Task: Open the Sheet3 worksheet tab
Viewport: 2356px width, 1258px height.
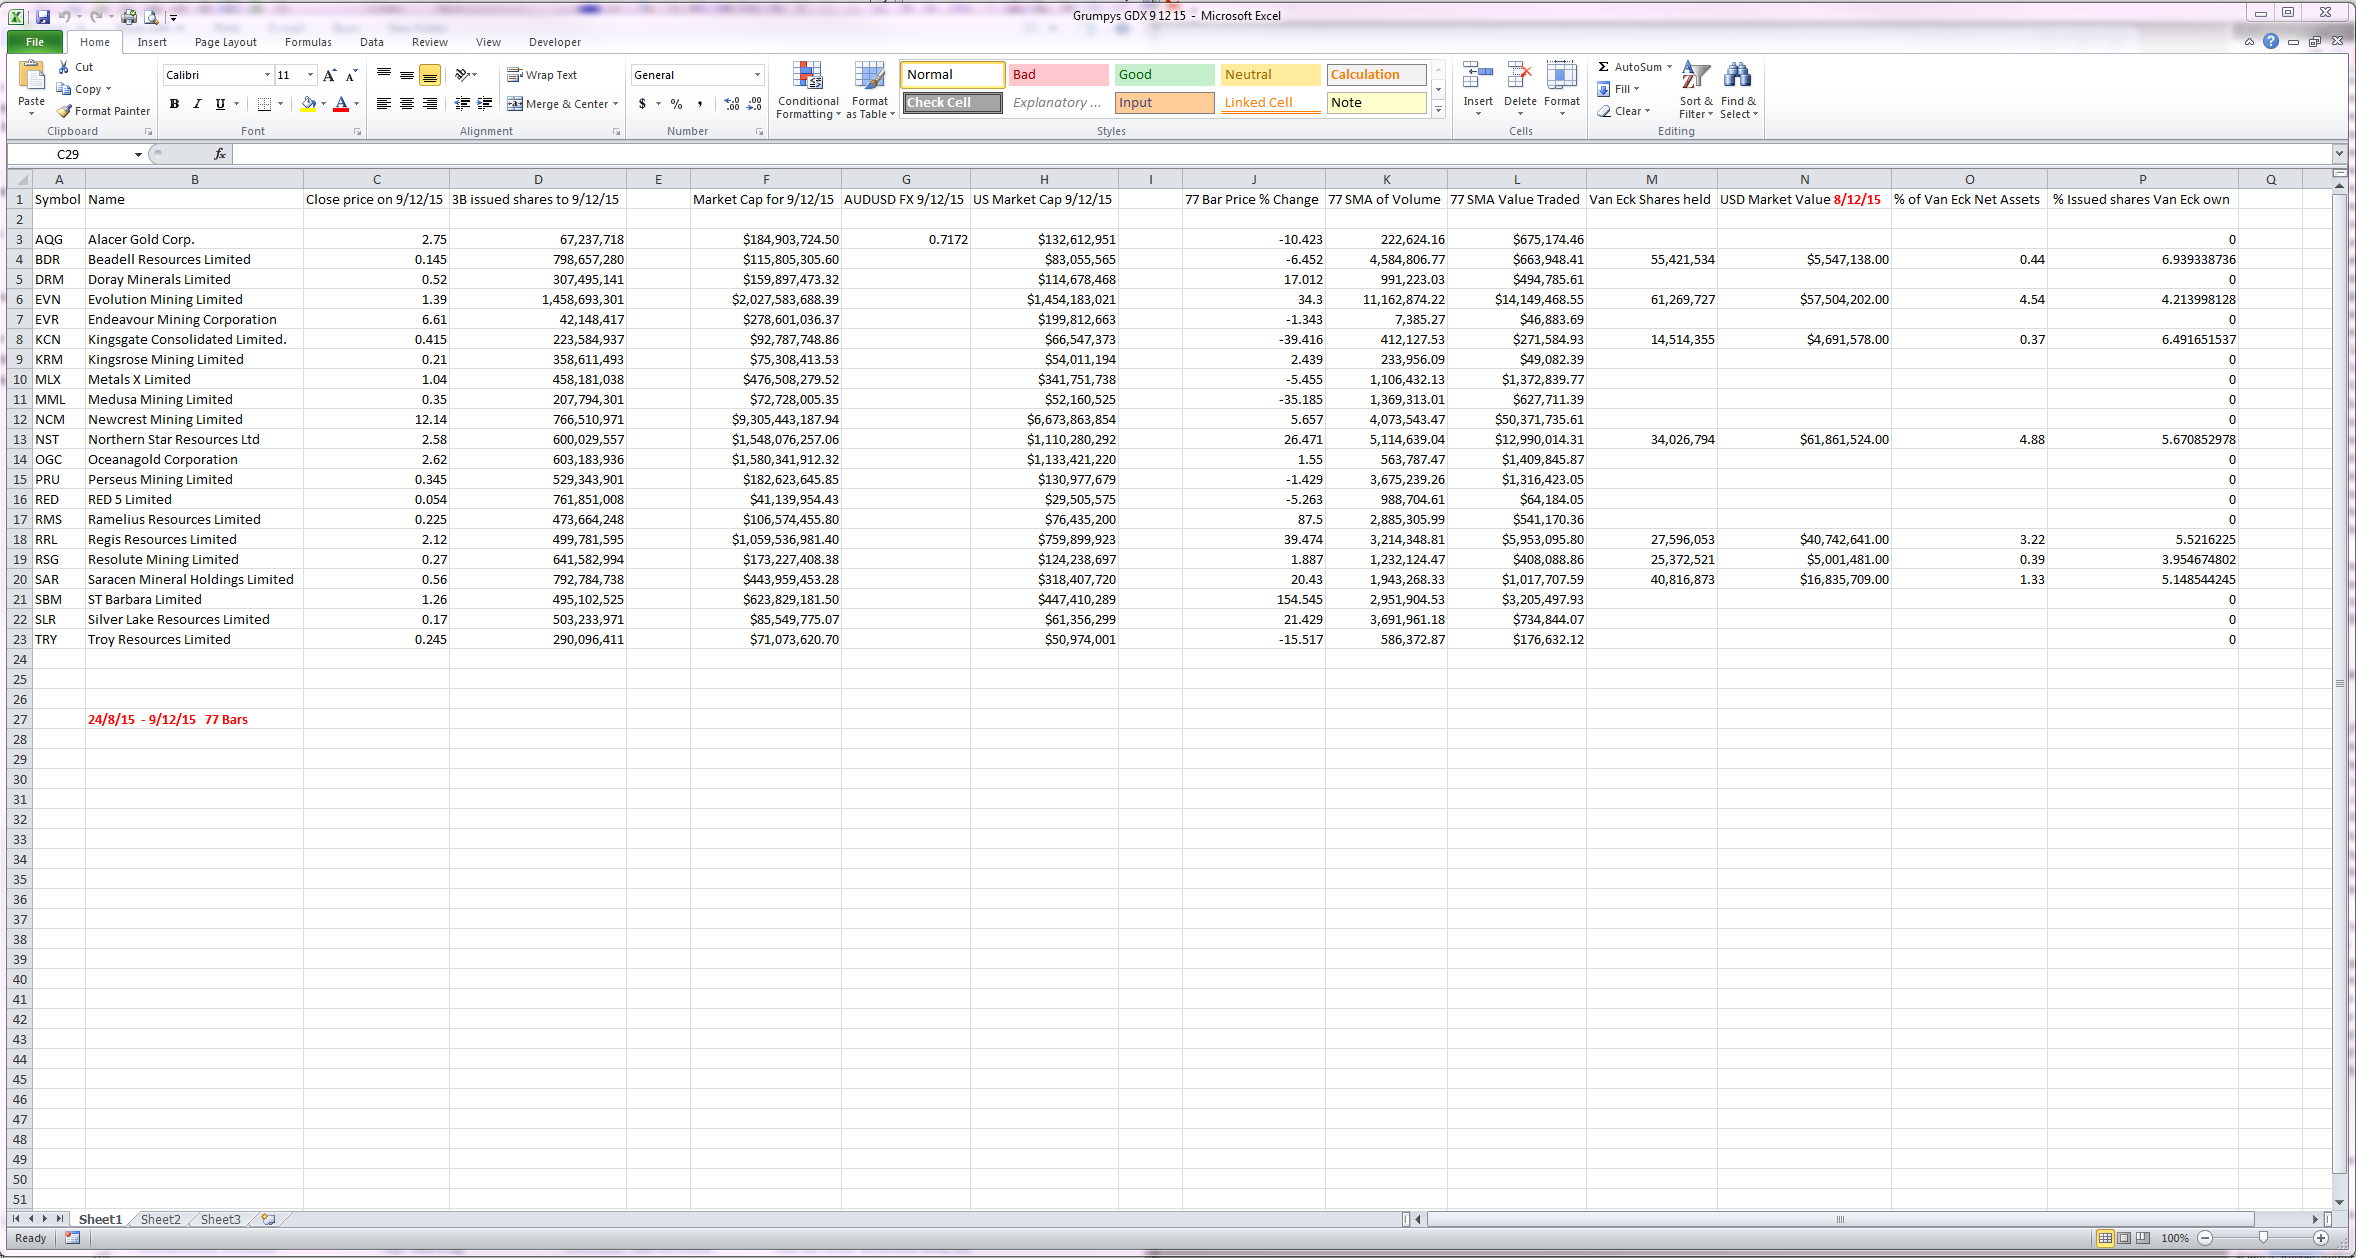Action: (220, 1219)
